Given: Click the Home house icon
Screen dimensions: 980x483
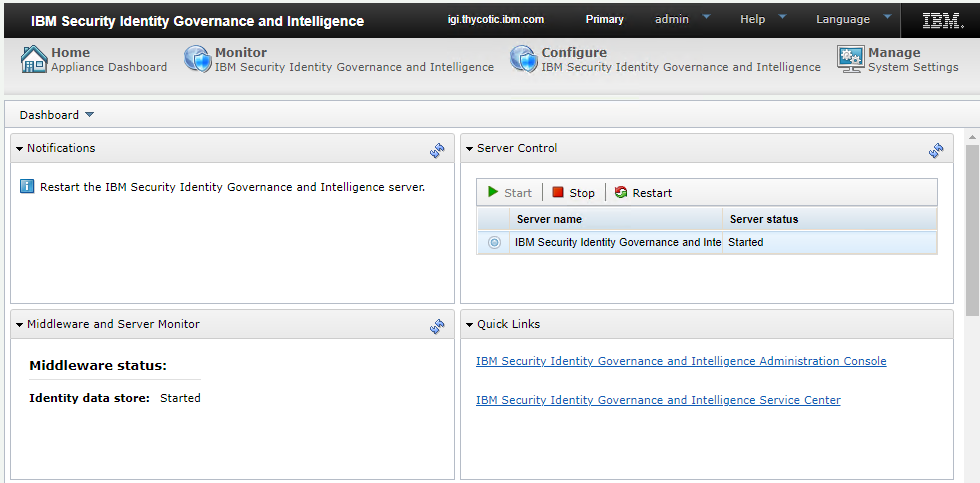Looking at the screenshot, I should [34, 59].
